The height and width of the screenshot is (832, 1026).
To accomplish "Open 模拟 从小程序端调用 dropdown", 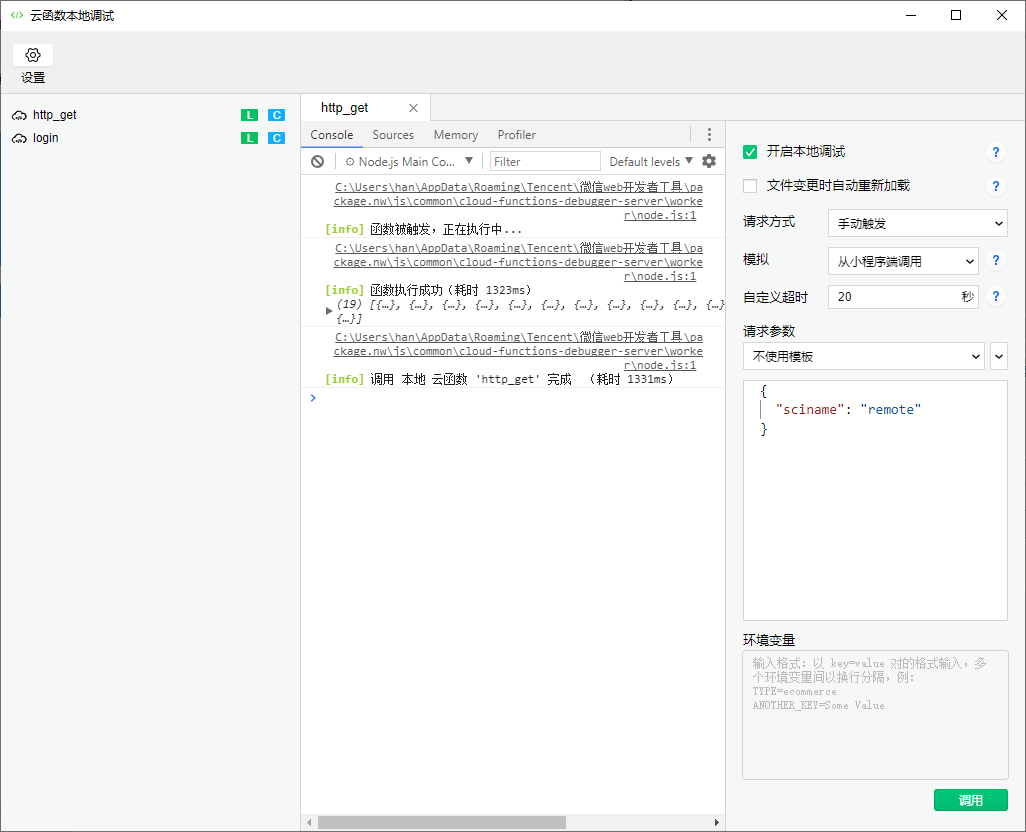I will 903,261.
